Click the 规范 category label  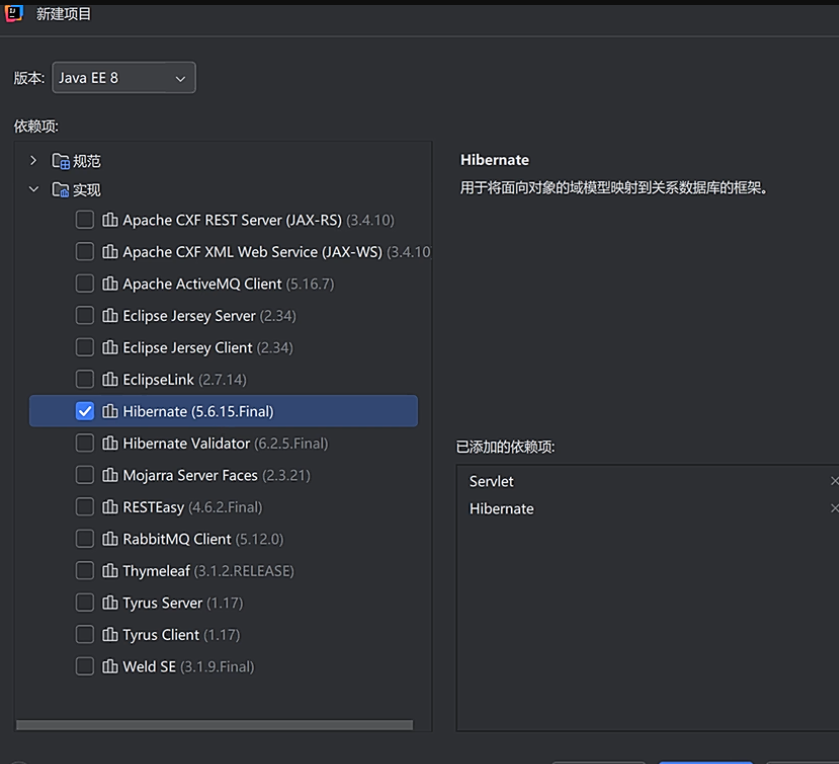[x=87, y=161]
